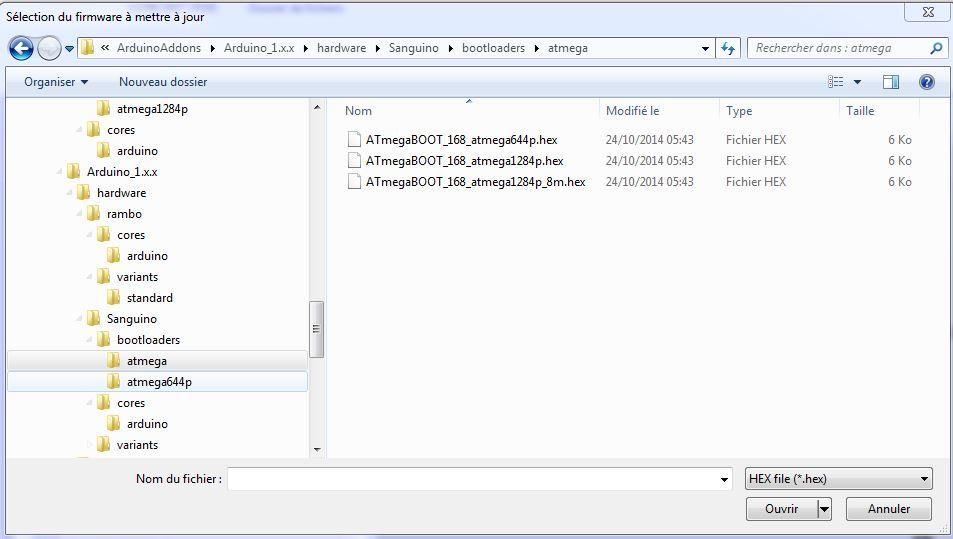Screen dimensions: 953x539
Task: Collapse the Arduino_1.x.x tree node
Action: [x=59, y=172]
